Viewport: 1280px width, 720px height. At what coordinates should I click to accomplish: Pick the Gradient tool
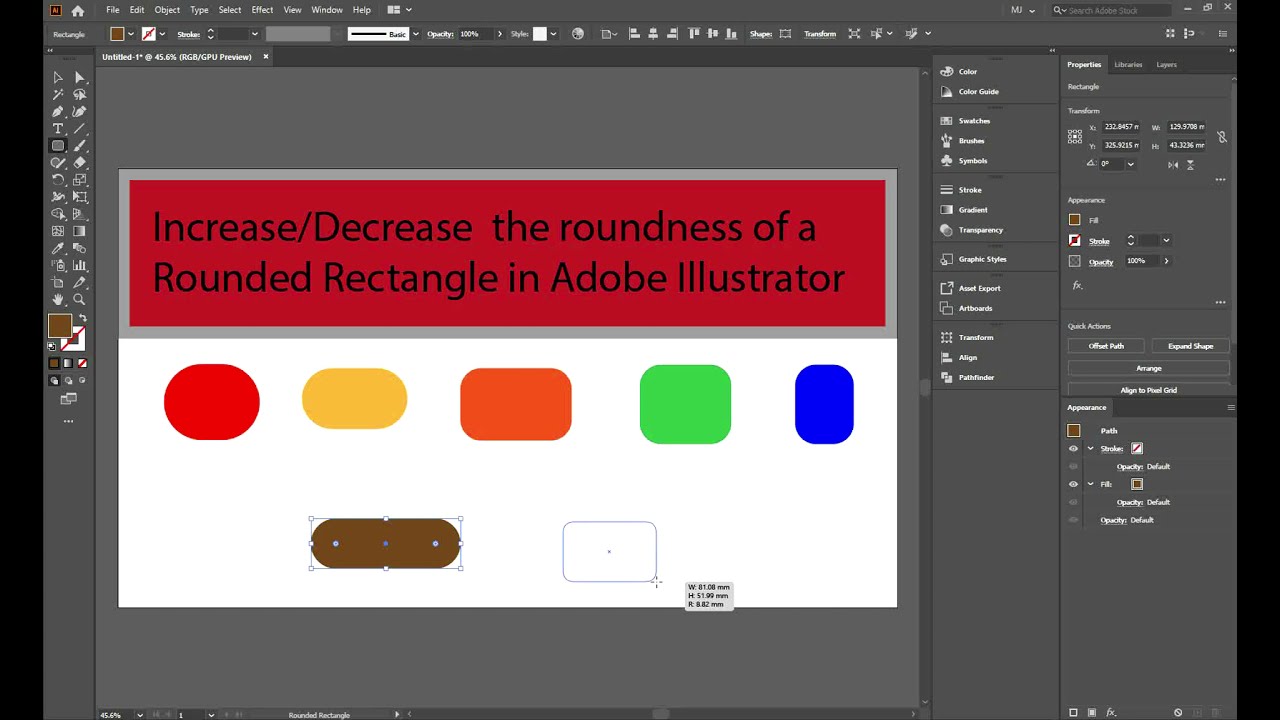tap(79, 231)
